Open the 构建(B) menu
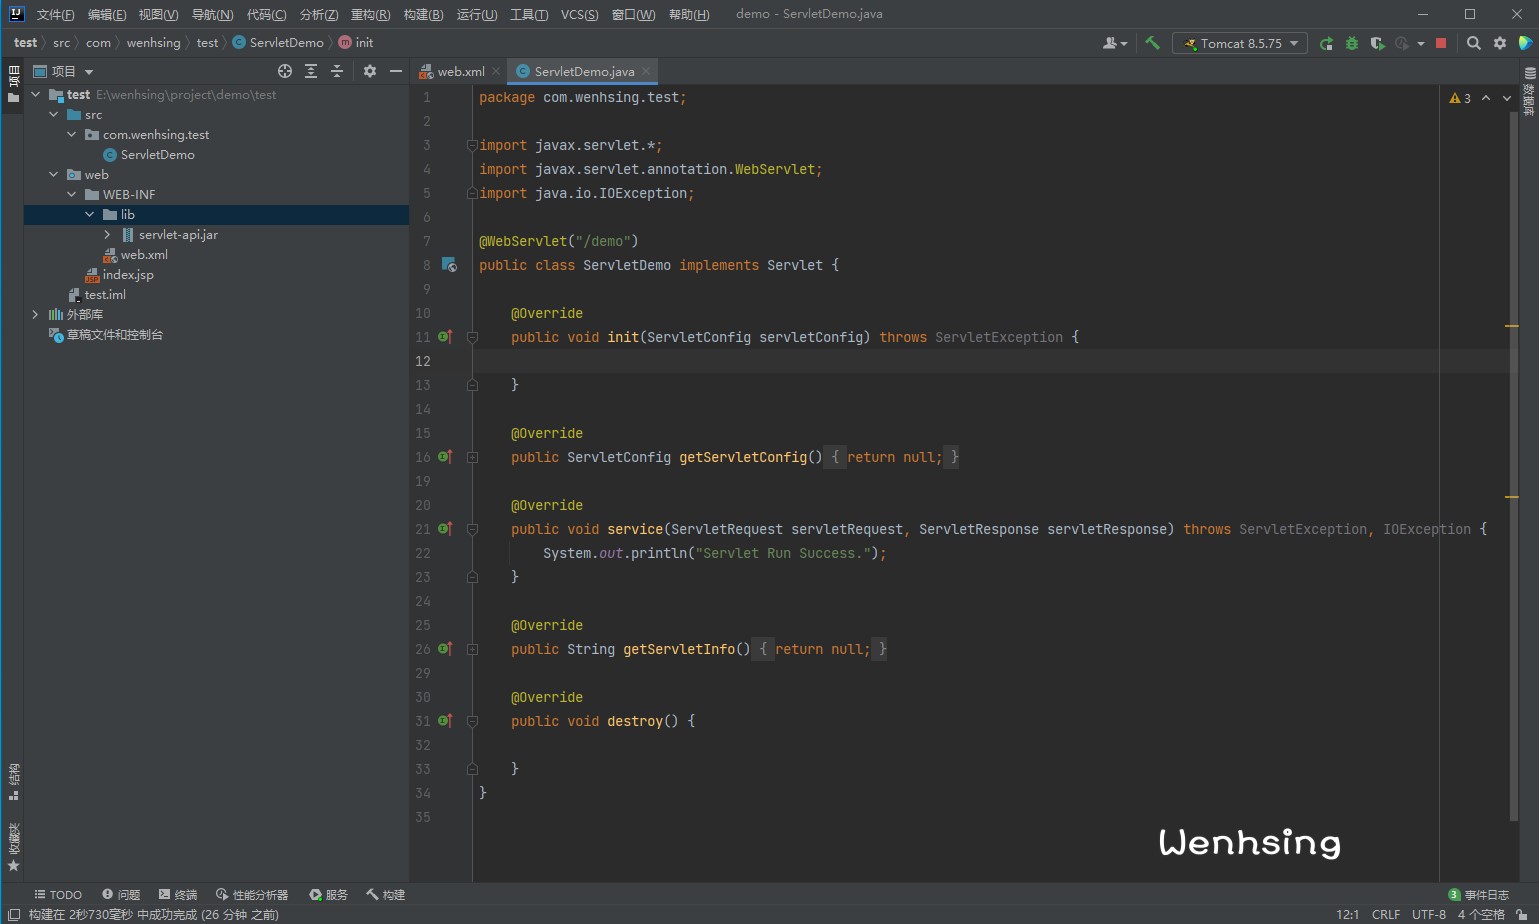This screenshot has width=1539, height=924. (x=423, y=14)
